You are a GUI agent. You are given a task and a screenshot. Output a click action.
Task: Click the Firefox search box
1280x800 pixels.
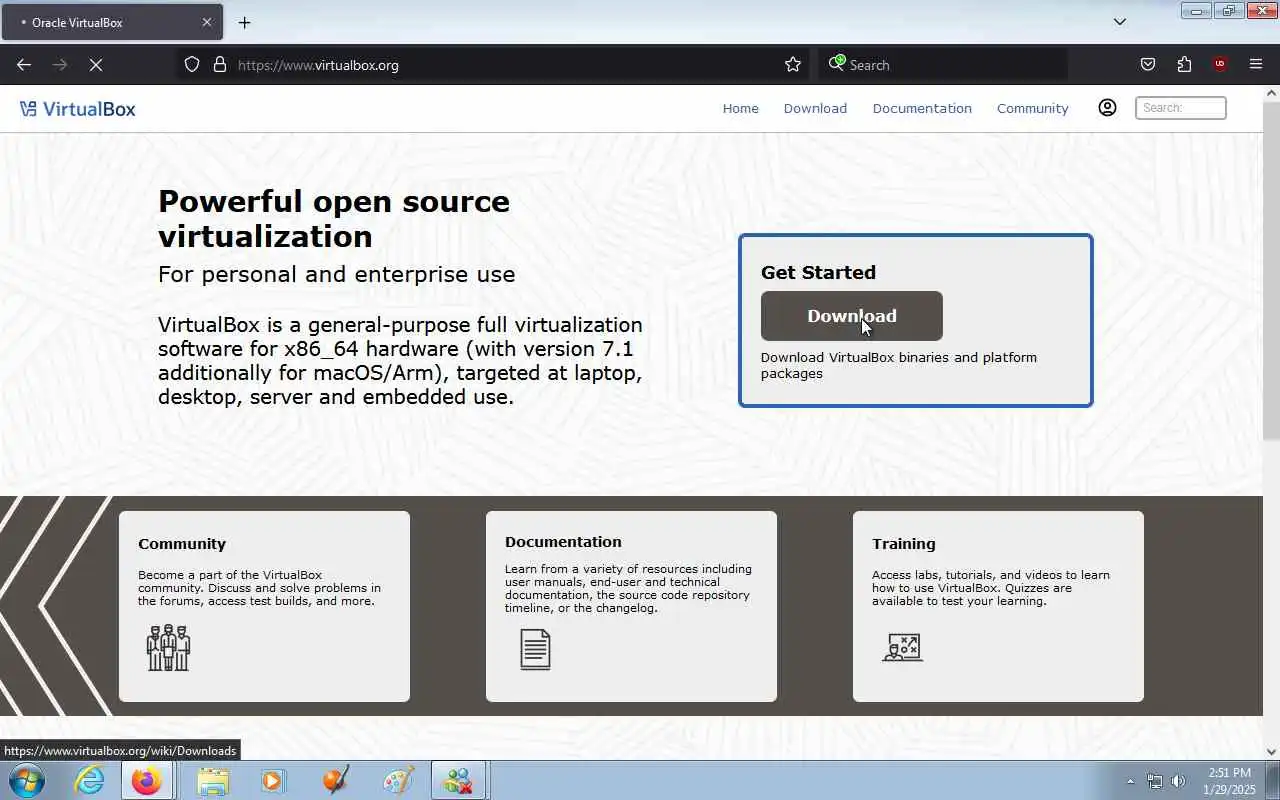[x=943, y=65]
